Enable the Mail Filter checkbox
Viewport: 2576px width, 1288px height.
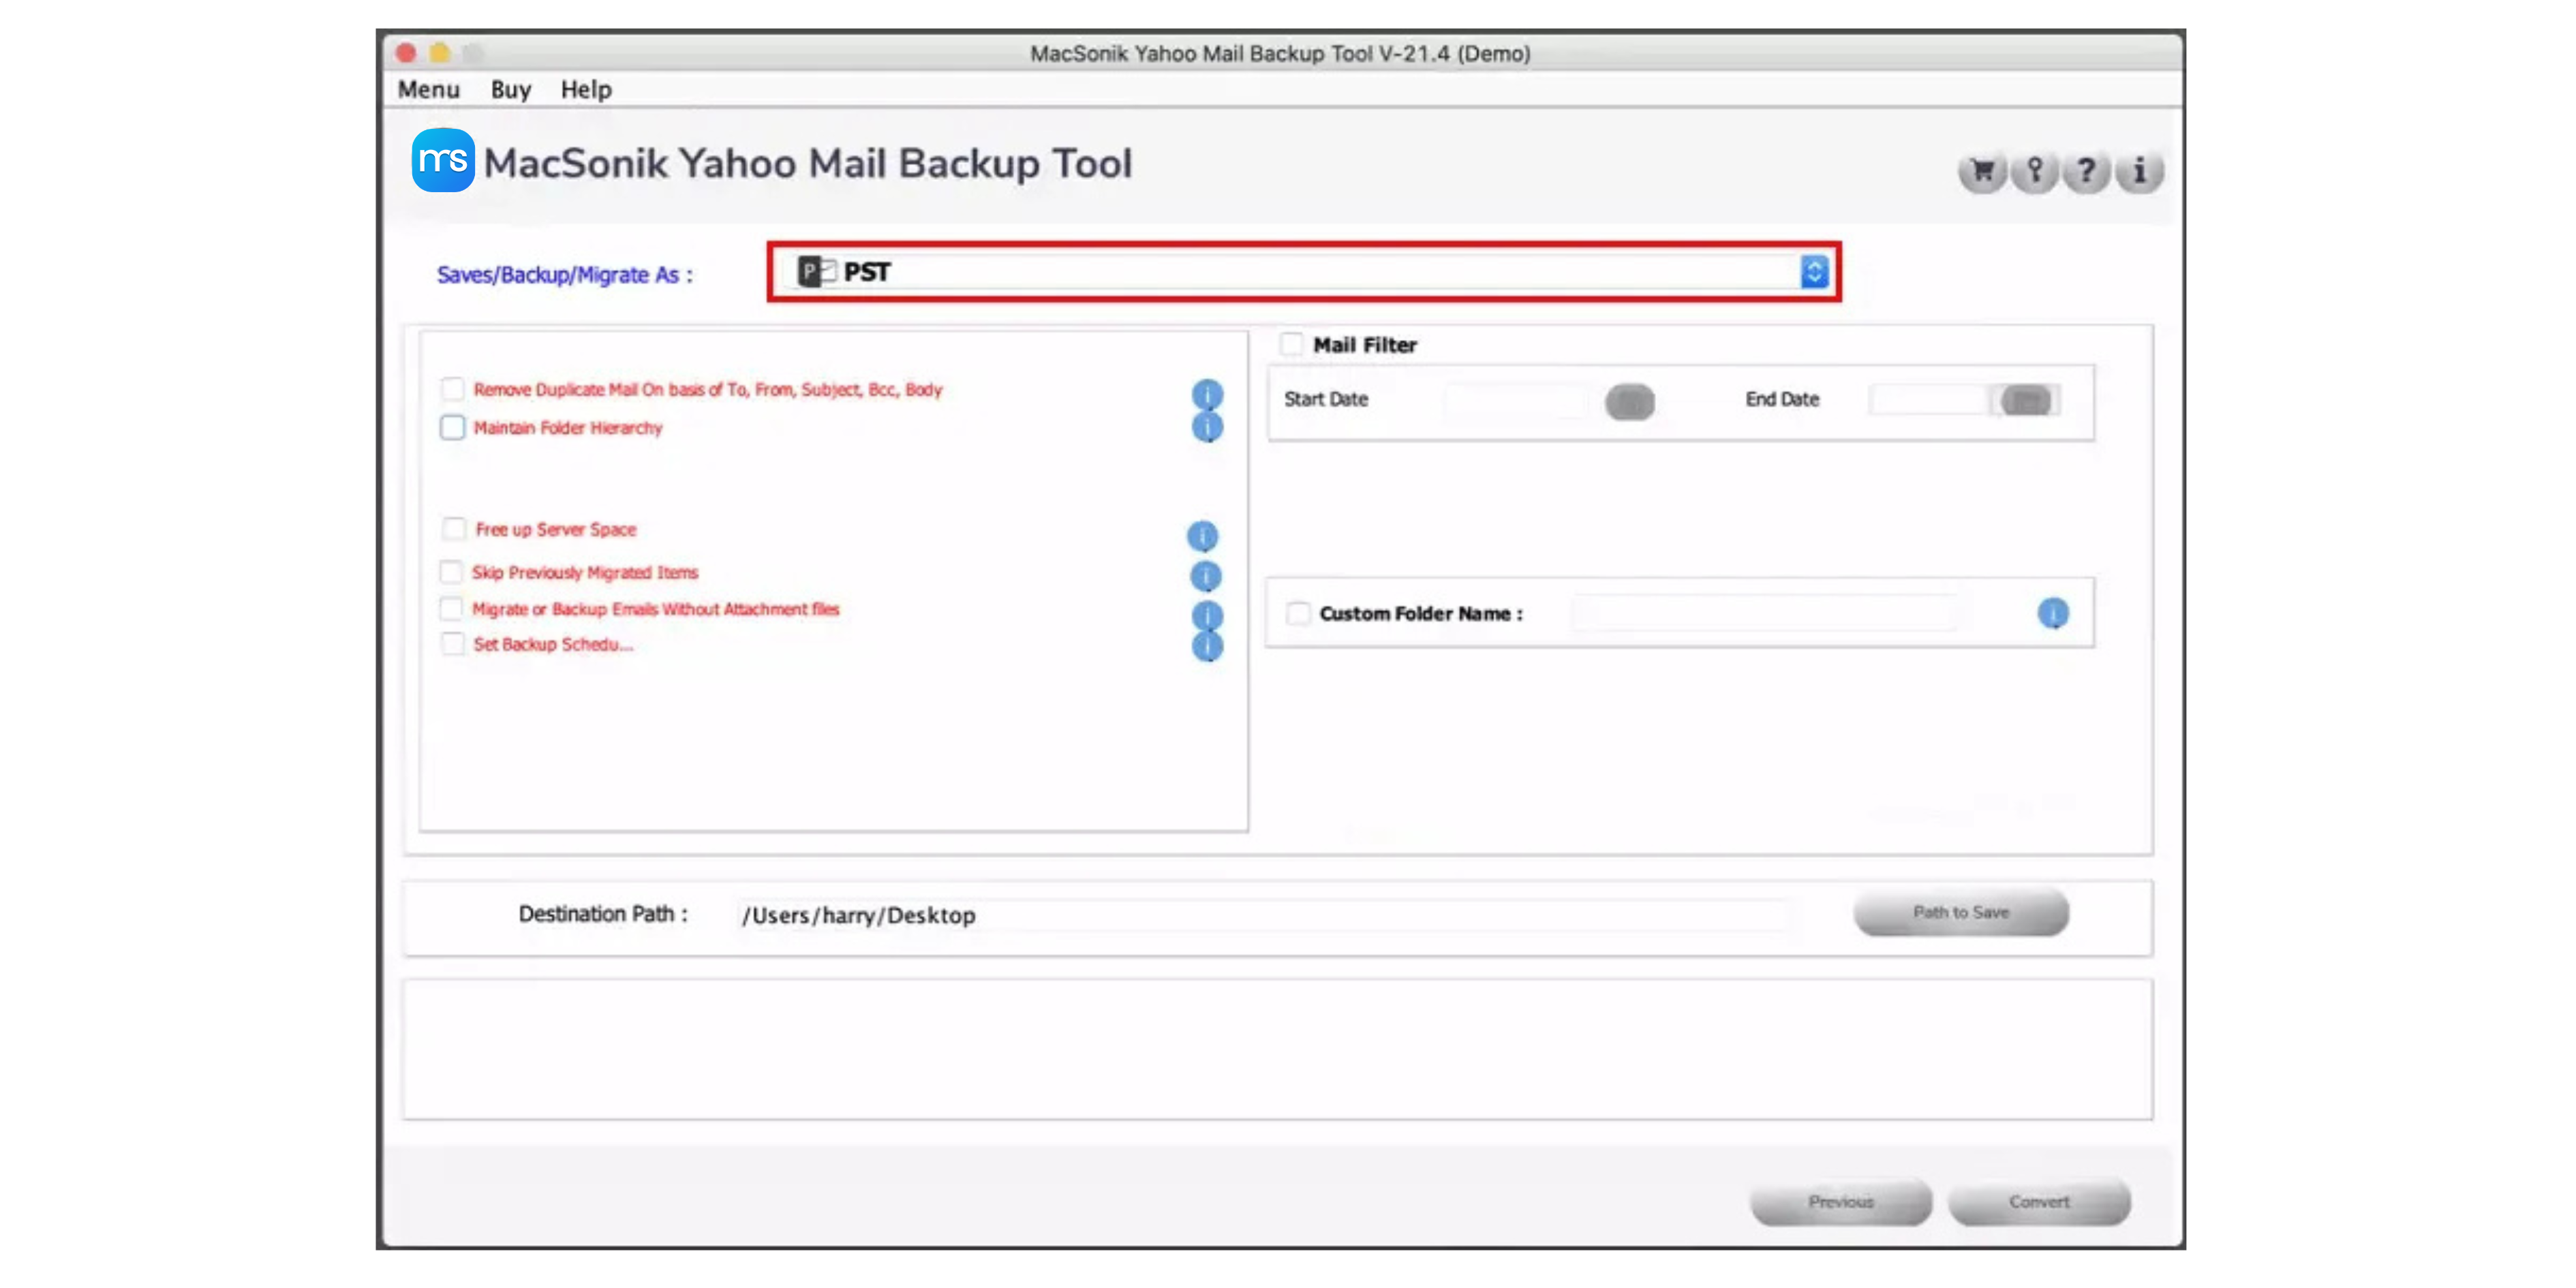point(1291,345)
